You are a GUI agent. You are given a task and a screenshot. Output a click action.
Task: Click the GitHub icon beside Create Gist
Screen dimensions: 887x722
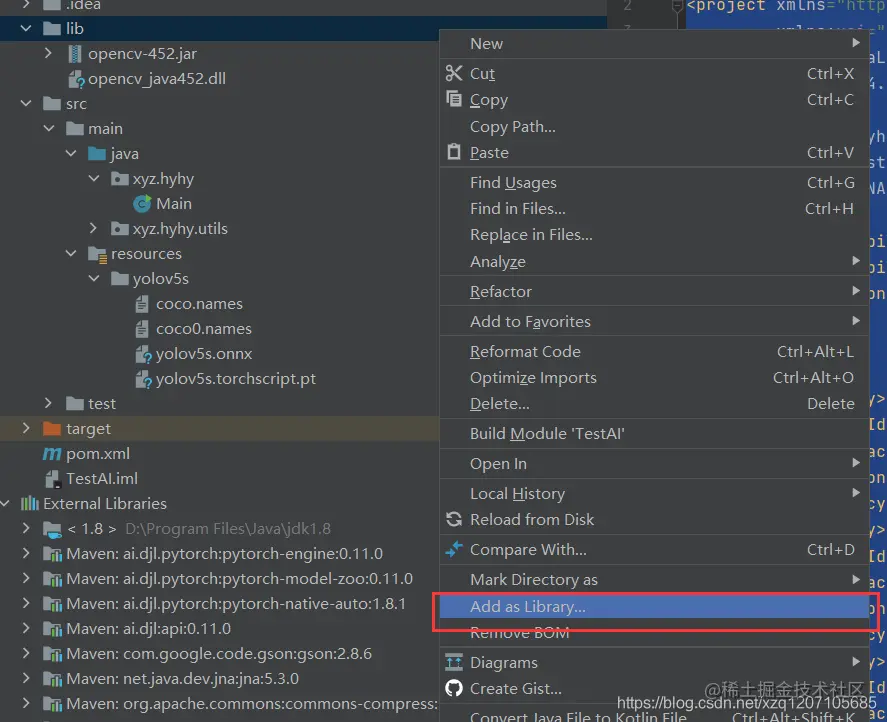[454, 688]
